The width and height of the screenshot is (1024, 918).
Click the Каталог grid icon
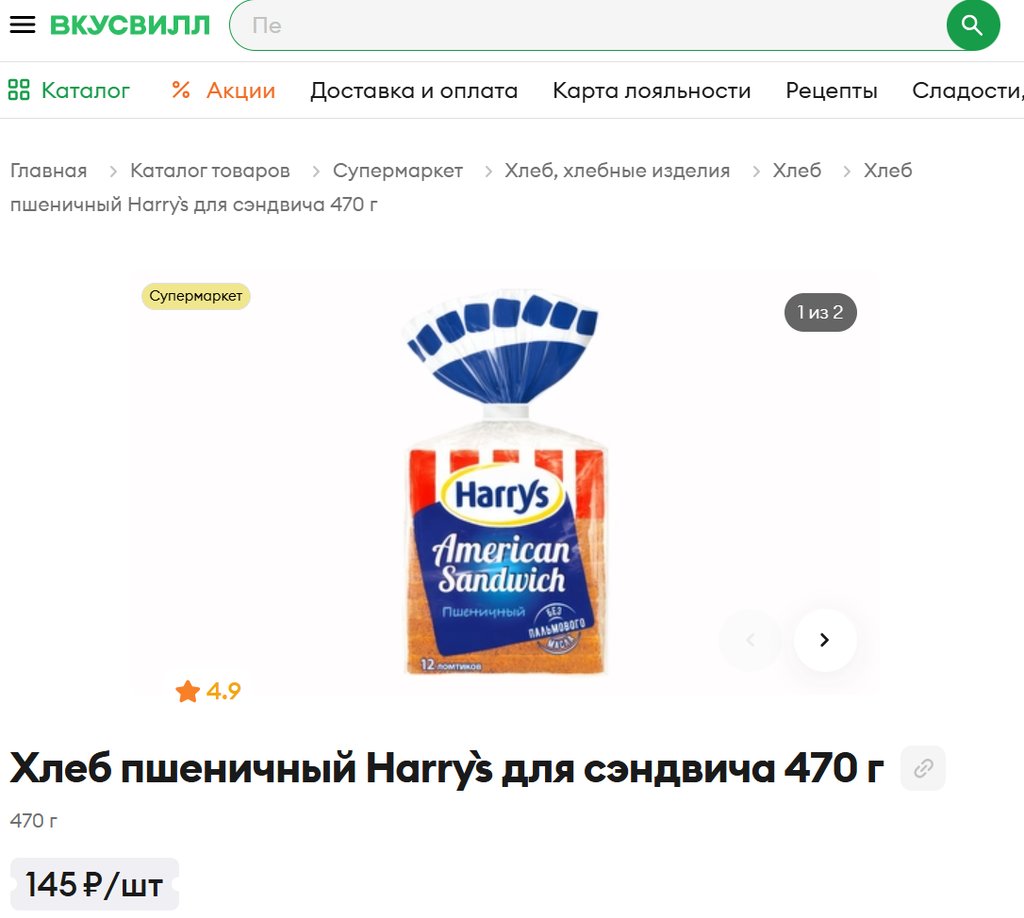click(x=19, y=90)
